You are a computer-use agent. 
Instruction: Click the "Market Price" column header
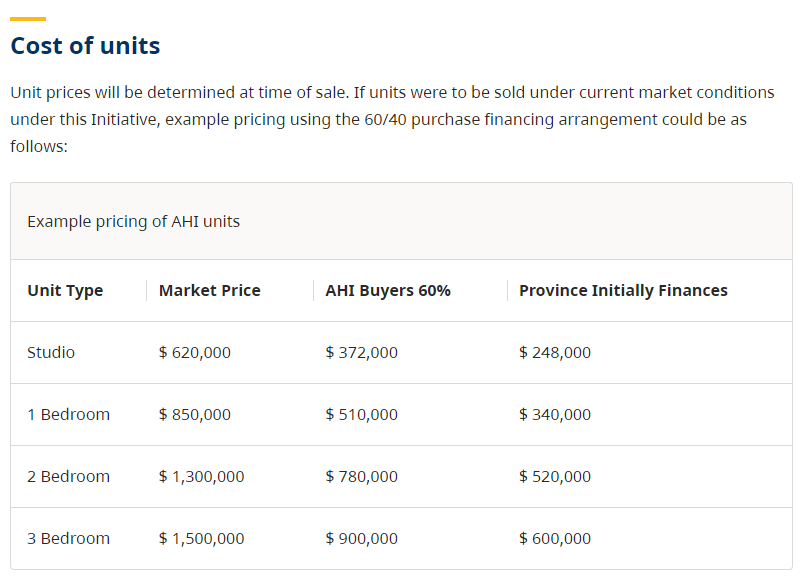(209, 291)
